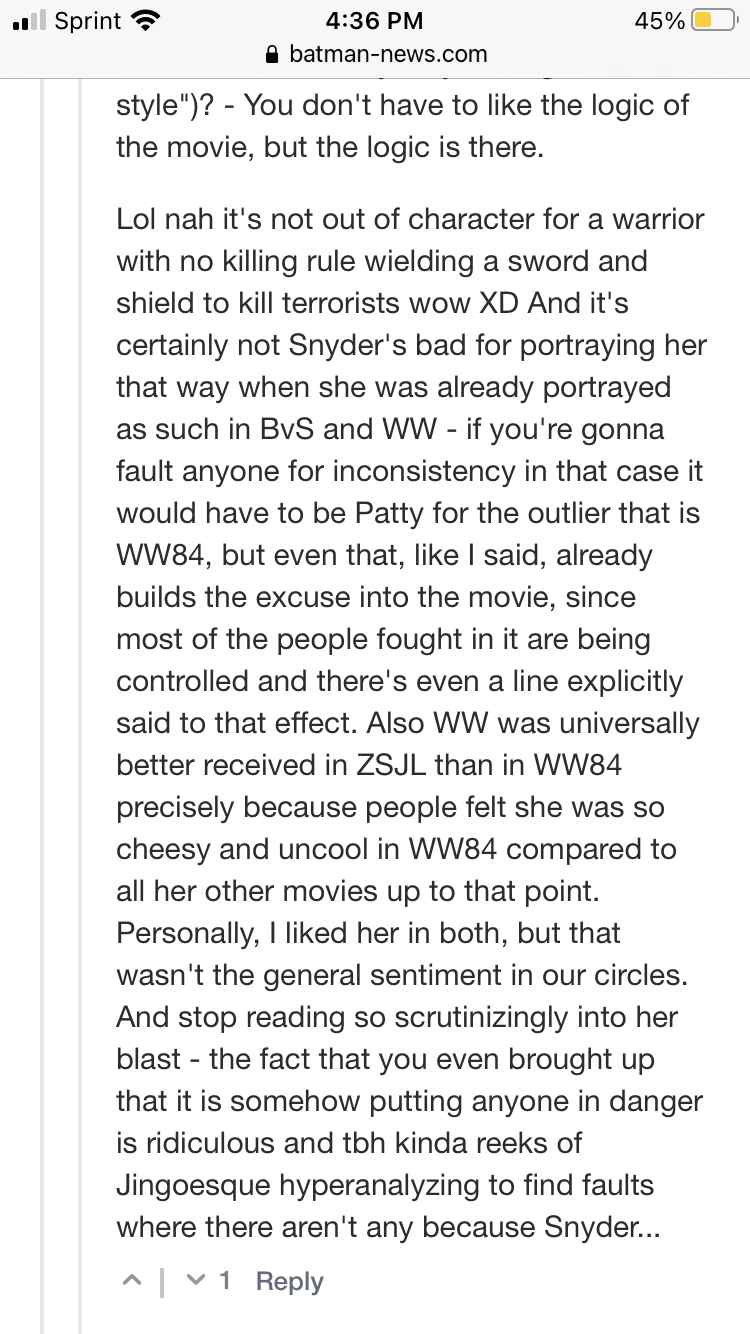Image resolution: width=750 pixels, height=1334 pixels.
Task: Click the Reply link under the comment
Action: [x=289, y=1281]
